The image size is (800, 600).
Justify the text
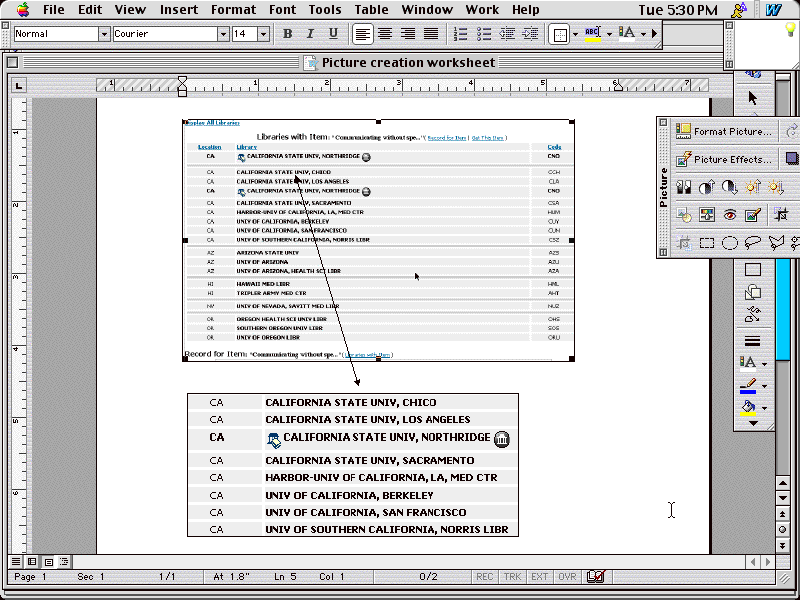click(431, 34)
